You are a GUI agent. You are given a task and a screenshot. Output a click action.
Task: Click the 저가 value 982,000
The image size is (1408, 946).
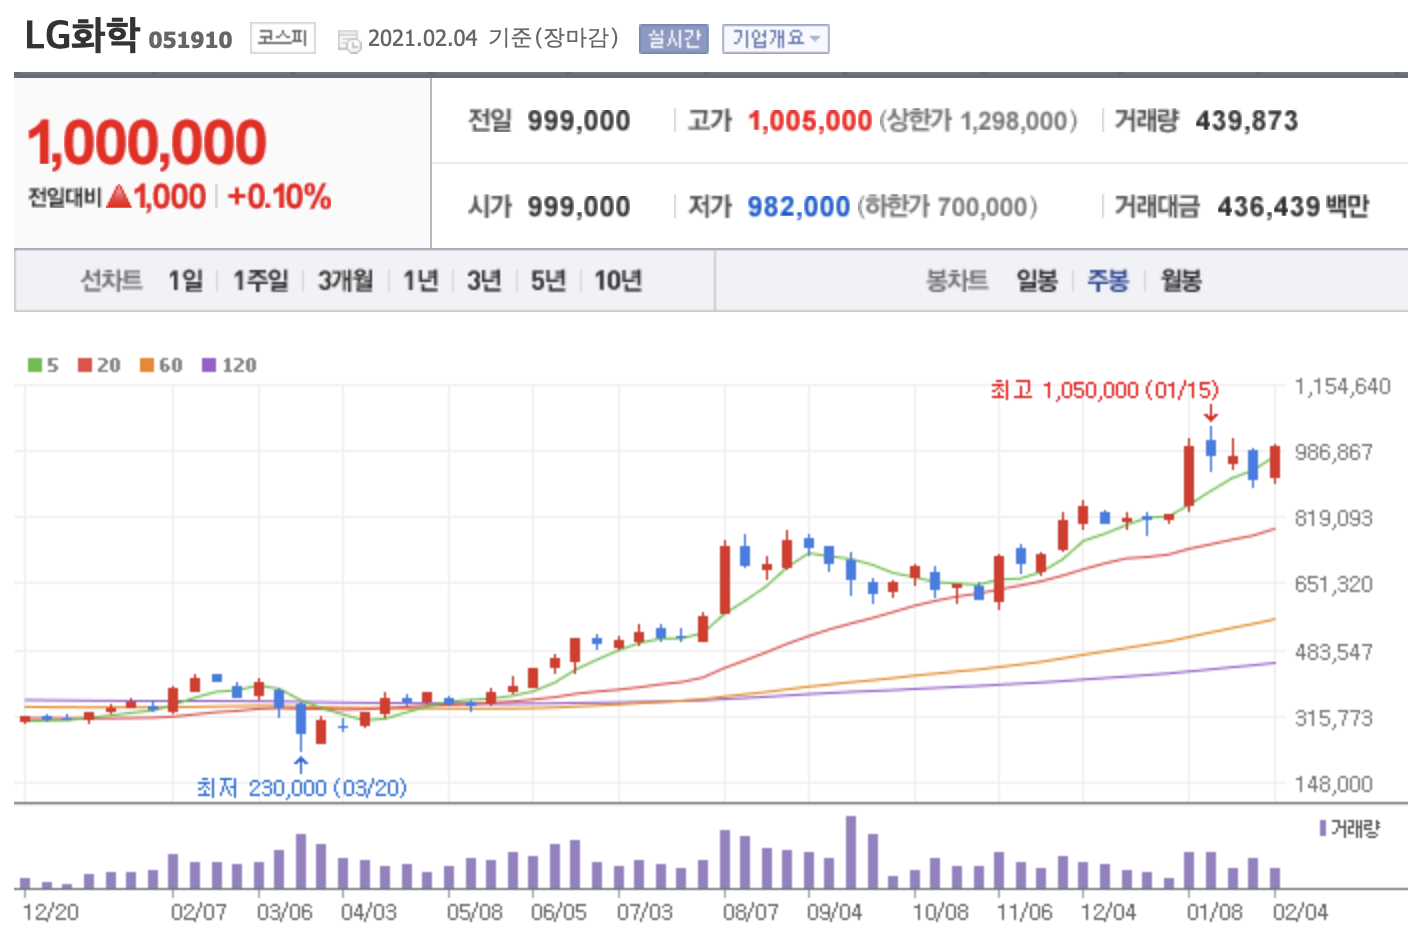799,207
